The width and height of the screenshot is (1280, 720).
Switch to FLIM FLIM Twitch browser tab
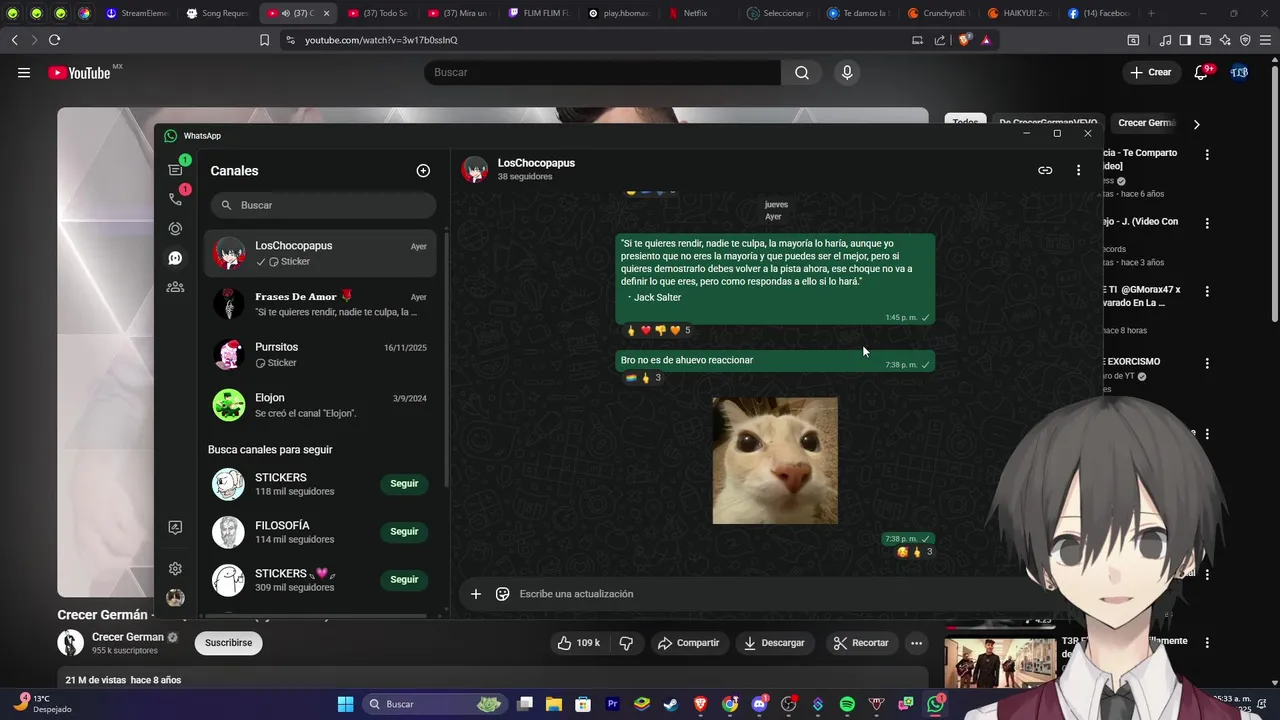click(x=540, y=13)
